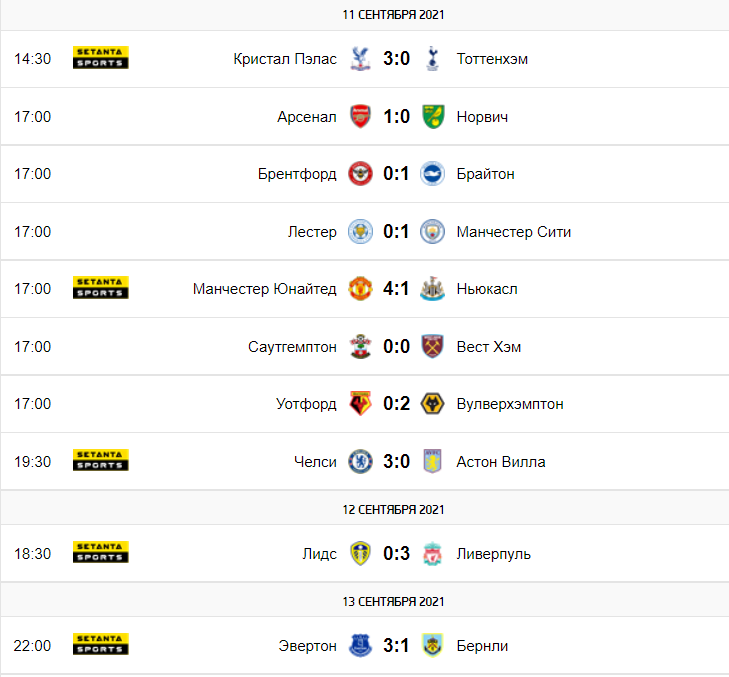Click the Everton club crest
The height and width of the screenshot is (677, 729).
[x=360, y=645]
